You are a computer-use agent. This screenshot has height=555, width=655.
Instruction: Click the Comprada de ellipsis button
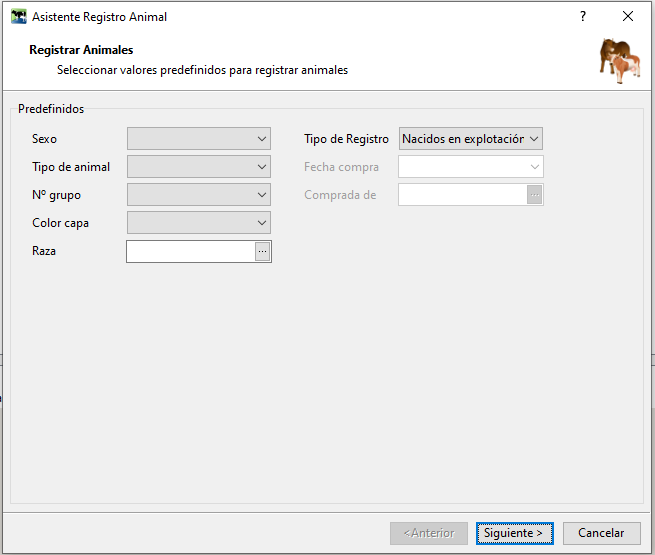tap(534, 195)
